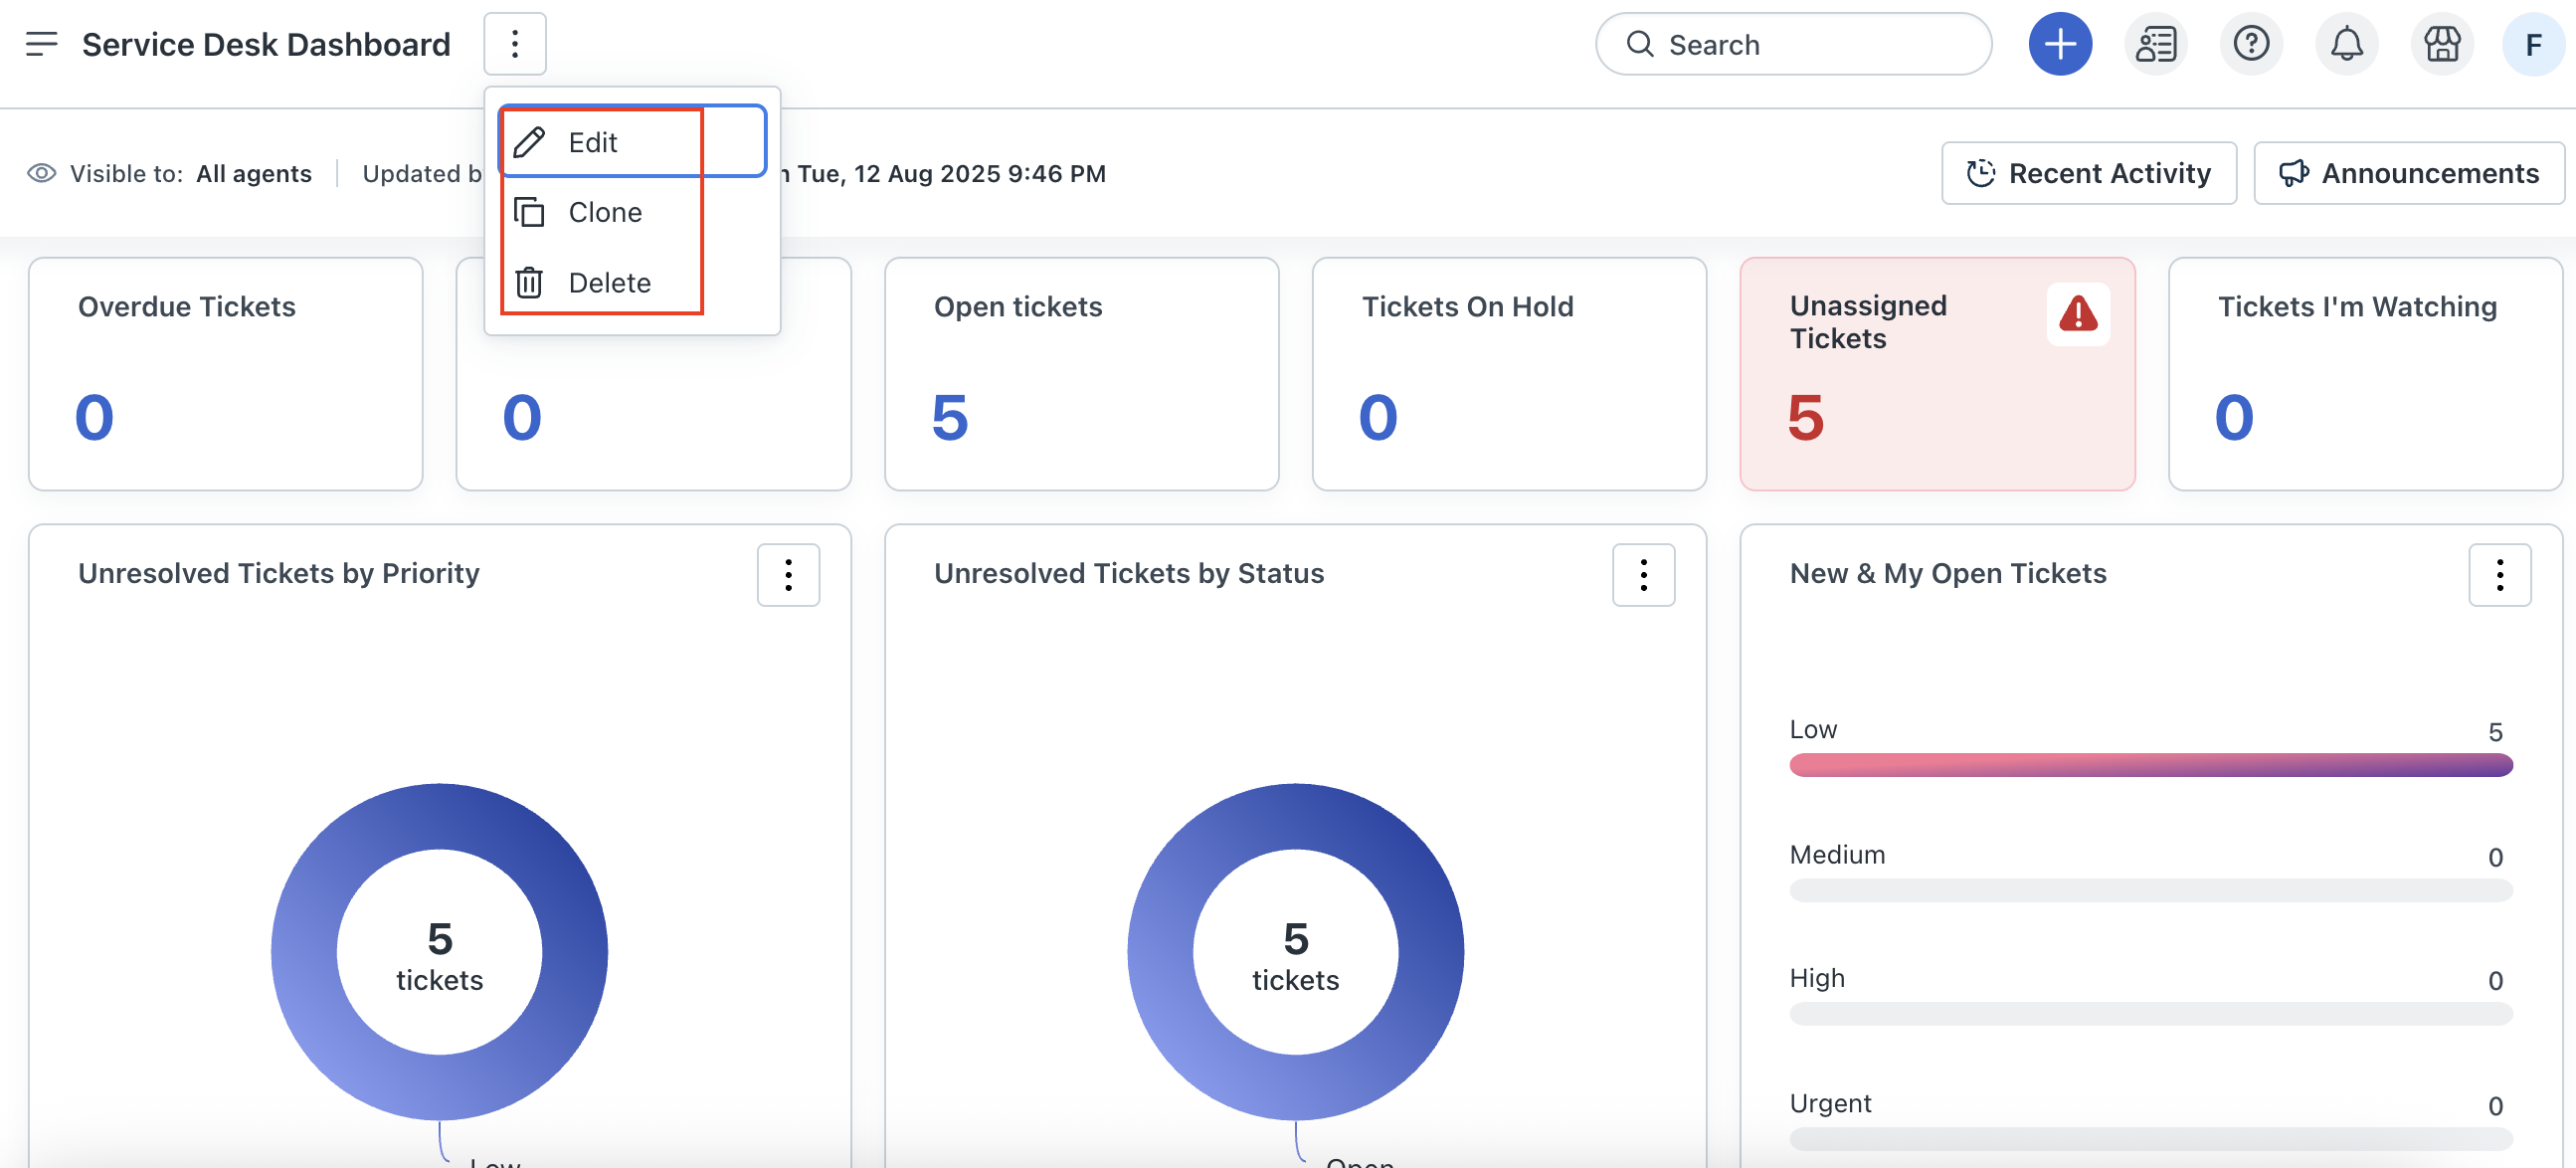Image resolution: width=2576 pixels, height=1168 pixels.
Task: Open the user profile avatar F
Action: (2532, 44)
